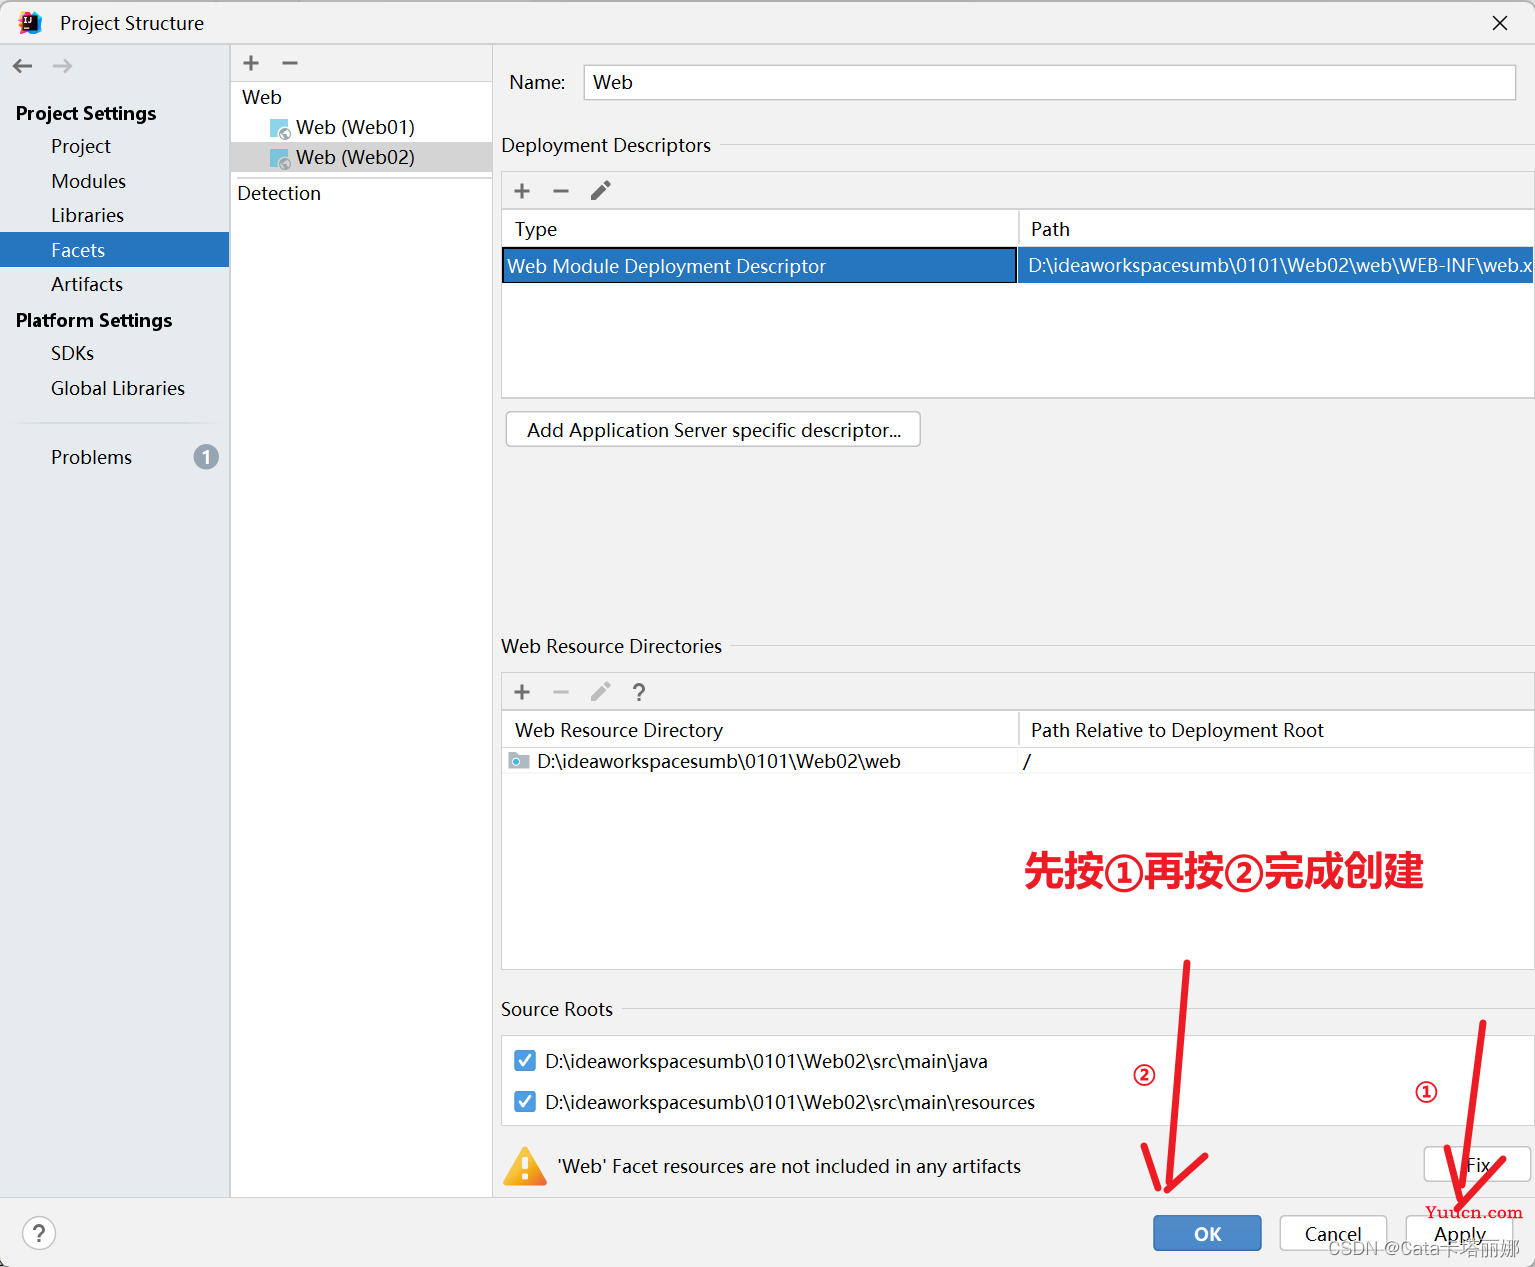Click the Project Settings heading

click(86, 113)
